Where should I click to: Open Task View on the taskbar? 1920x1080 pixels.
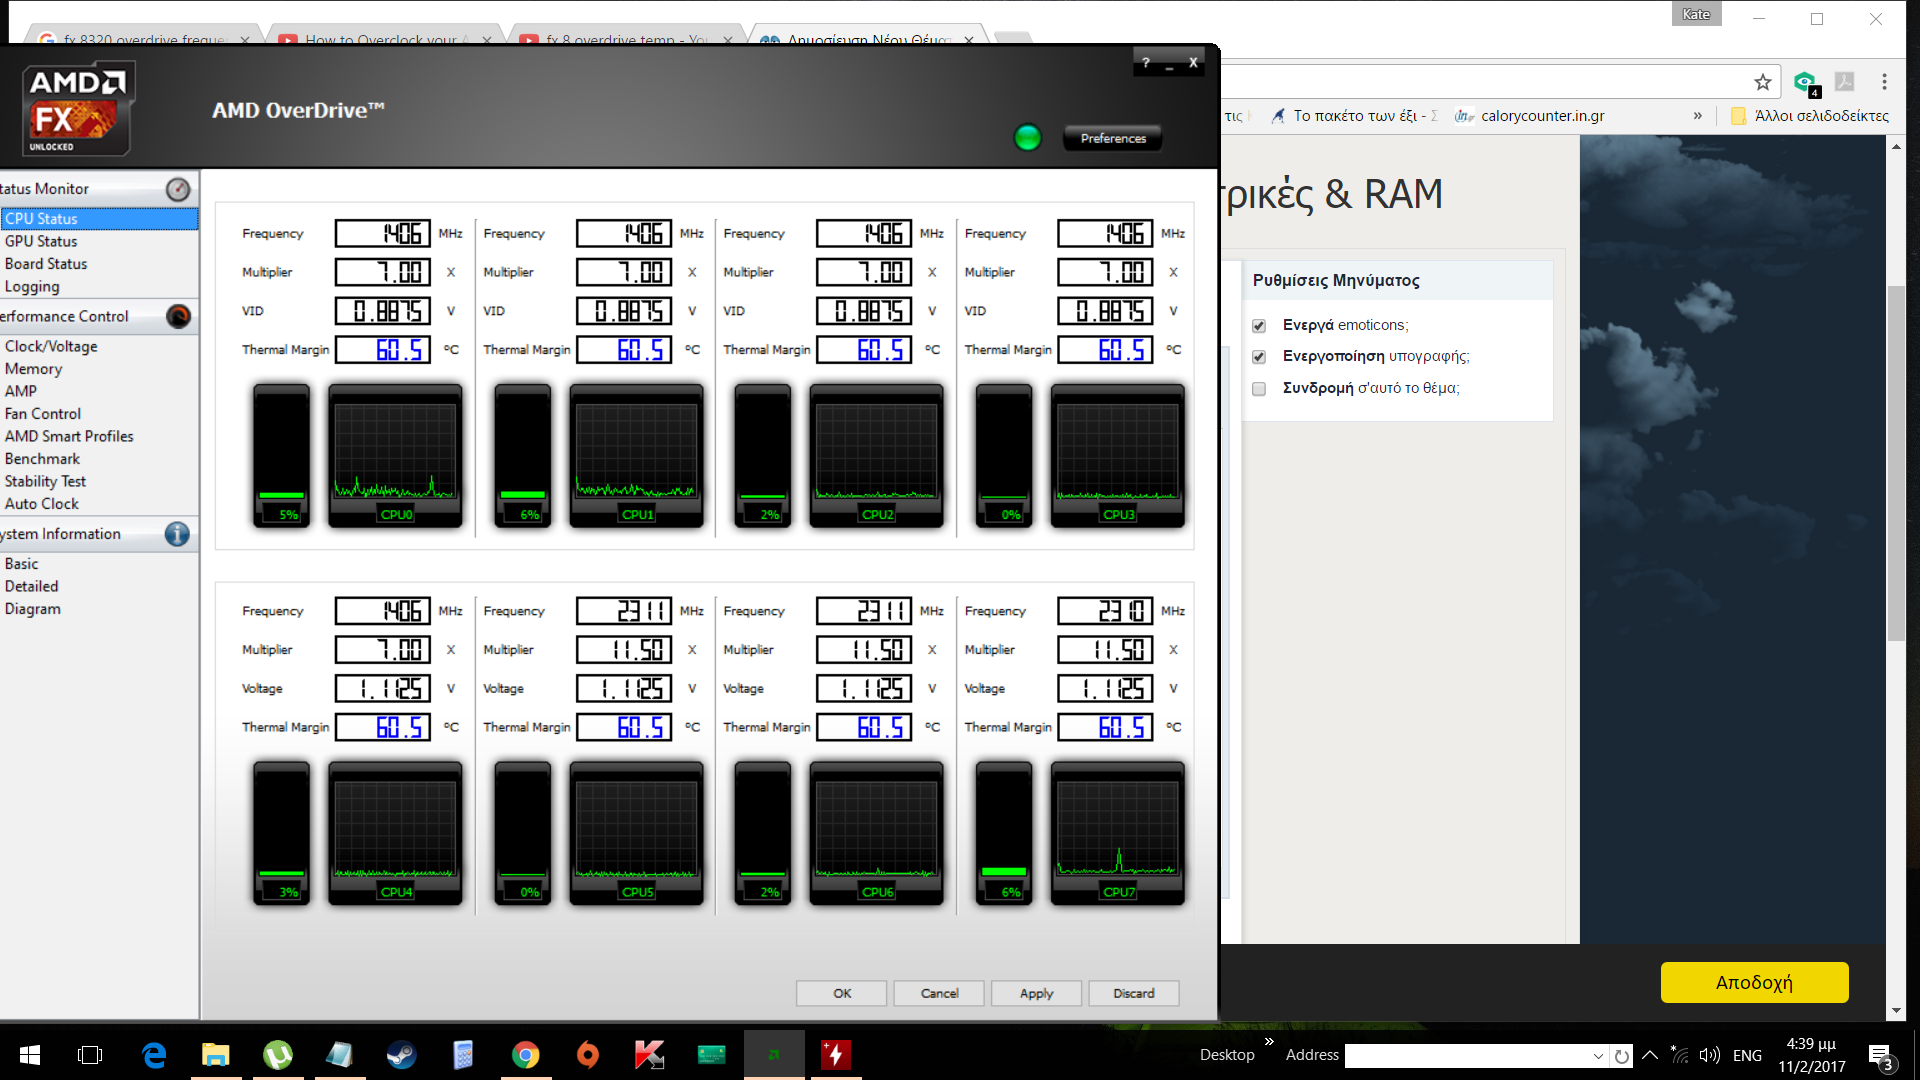pyautogui.click(x=90, y=1055)
